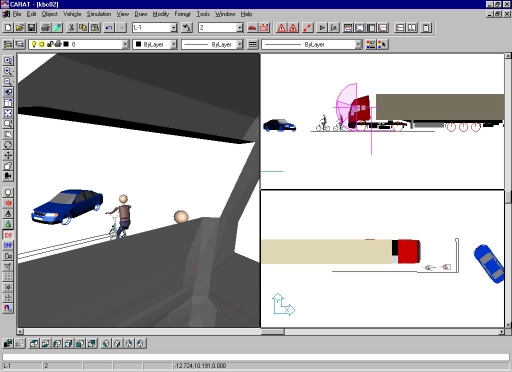Expand the first ByLayer linetype dropdown

click(240, 44)
